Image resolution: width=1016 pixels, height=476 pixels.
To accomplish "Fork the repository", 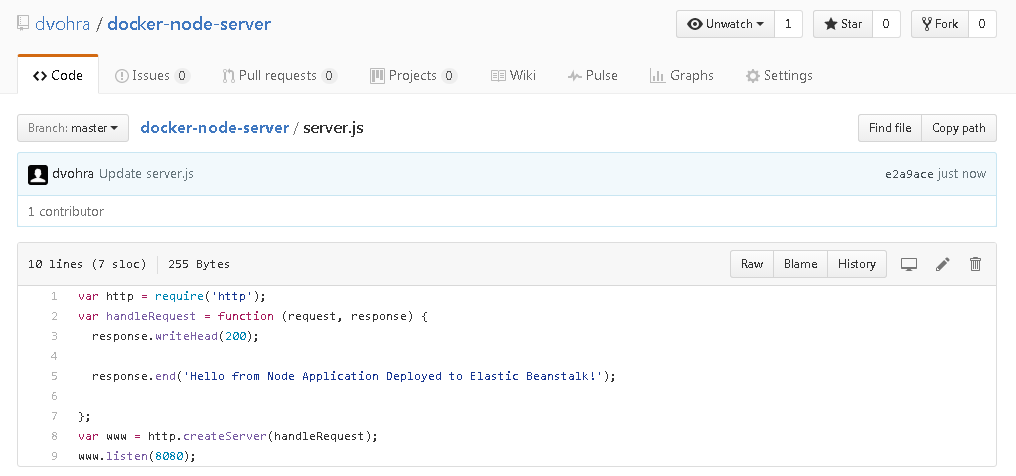I will [x=940, y=24].
